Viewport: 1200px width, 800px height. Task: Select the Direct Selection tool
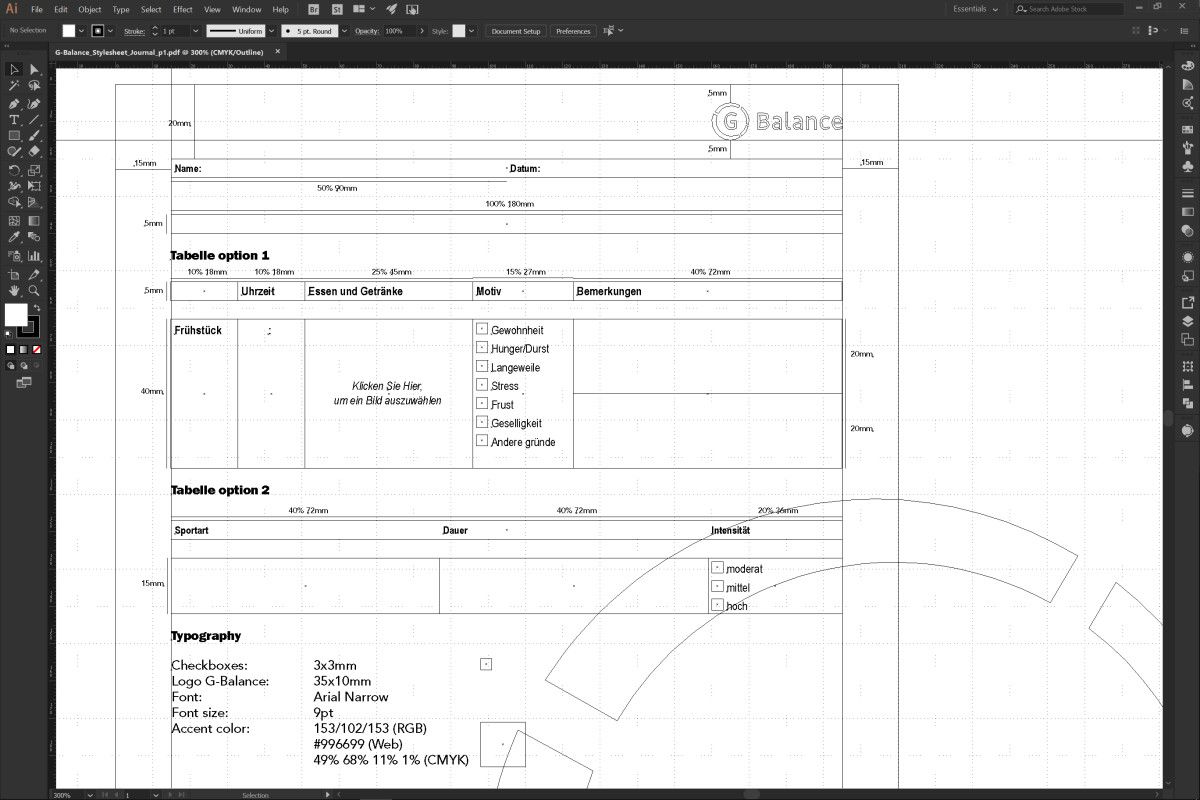(34, 70)
